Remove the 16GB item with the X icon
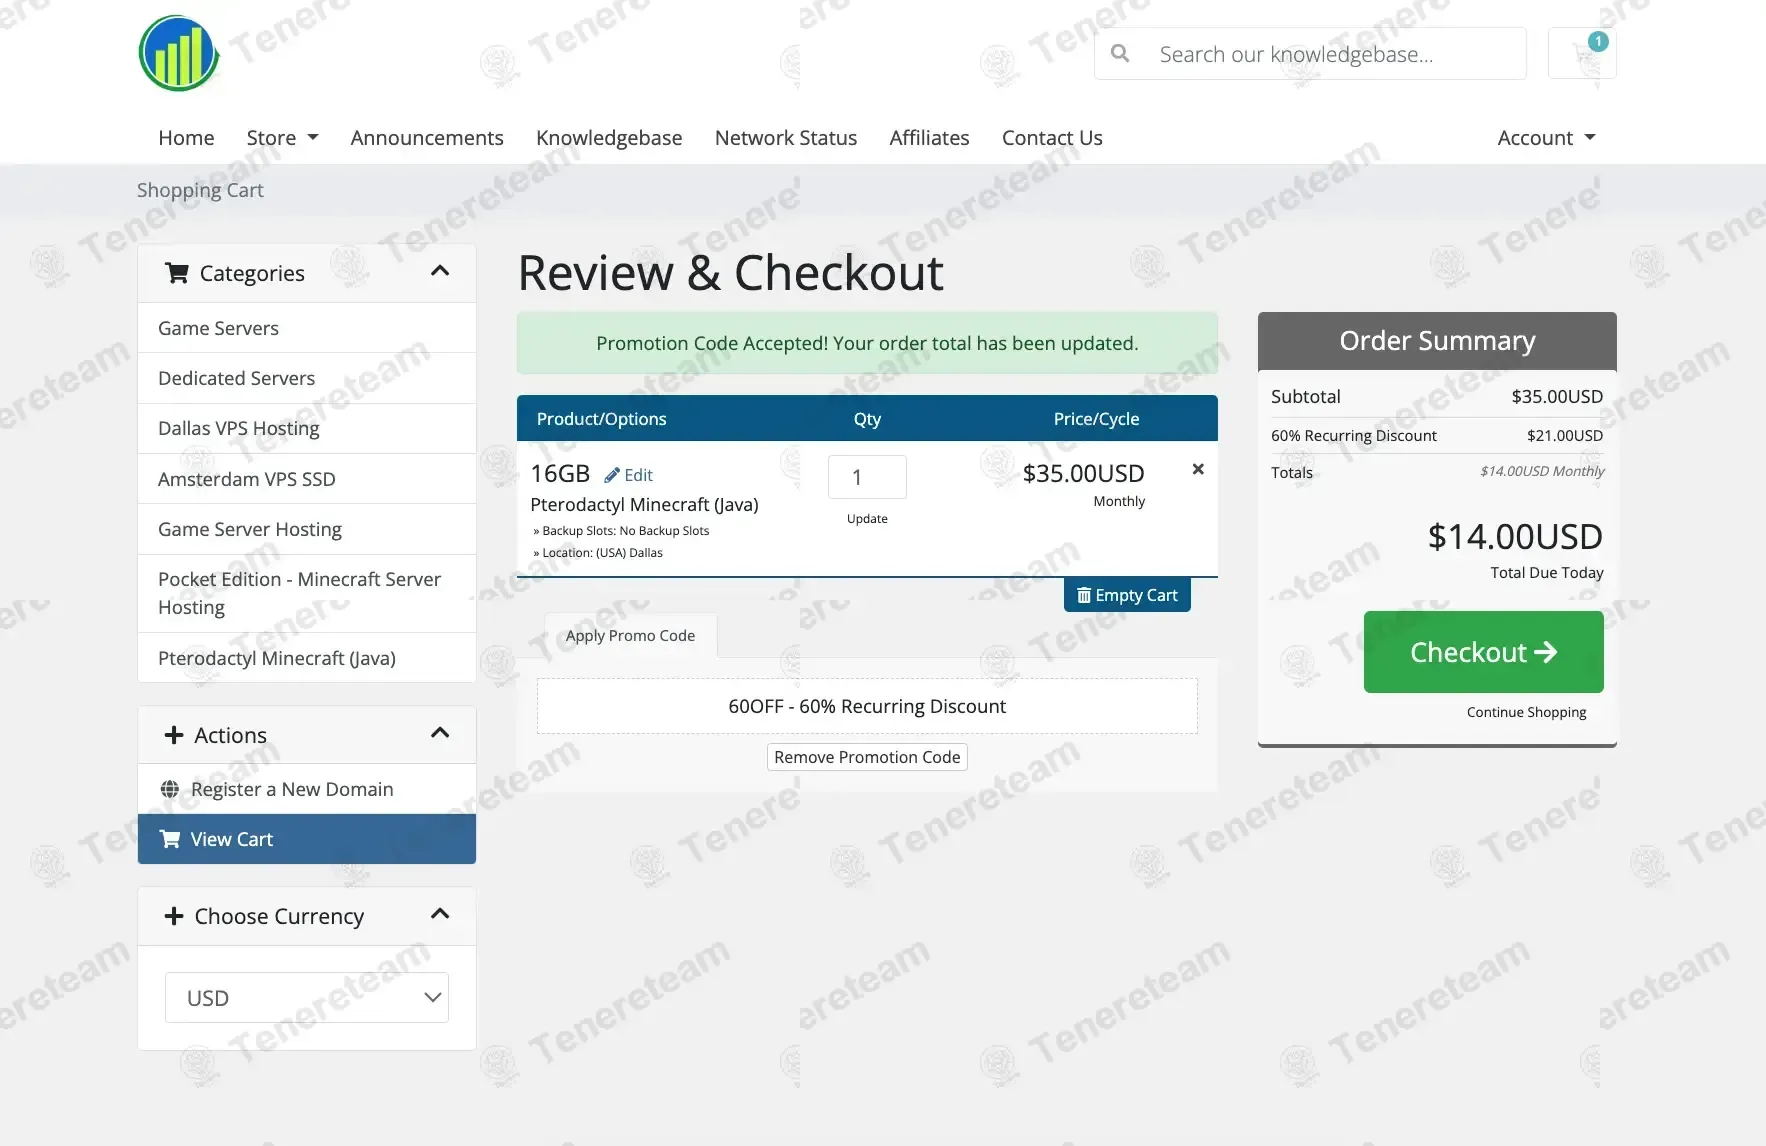The height and width of the screenshot is (1146, 1766). [x=1198, y=469]
